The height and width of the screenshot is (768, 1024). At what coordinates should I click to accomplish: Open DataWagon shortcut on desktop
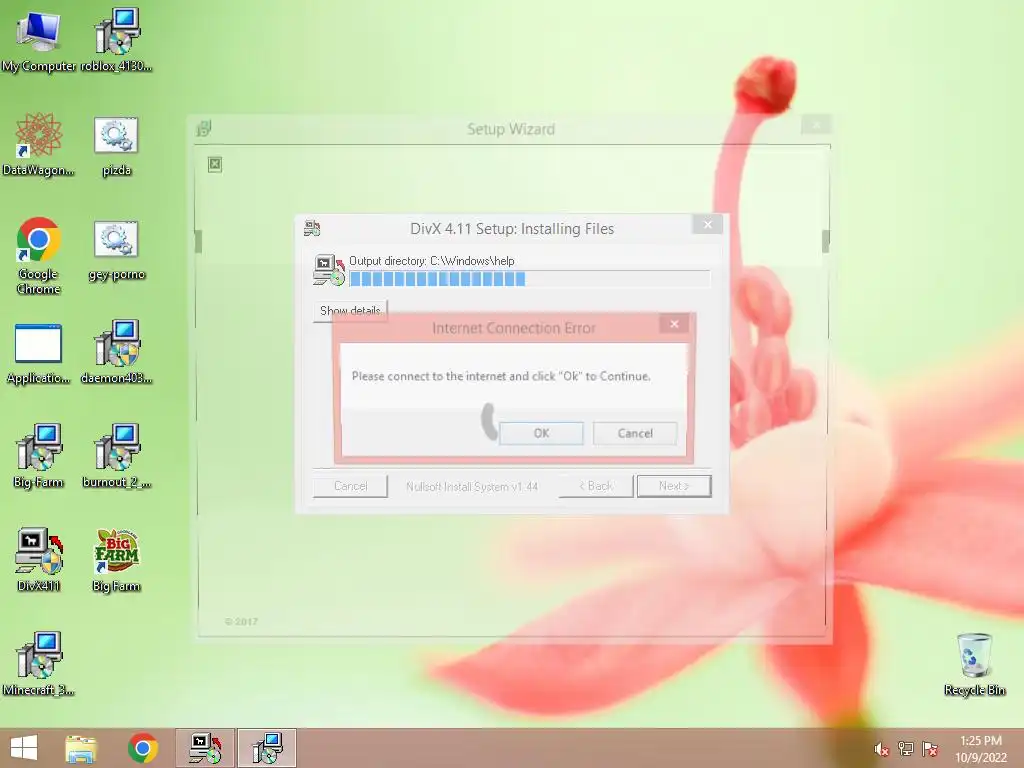coord(39,145)
